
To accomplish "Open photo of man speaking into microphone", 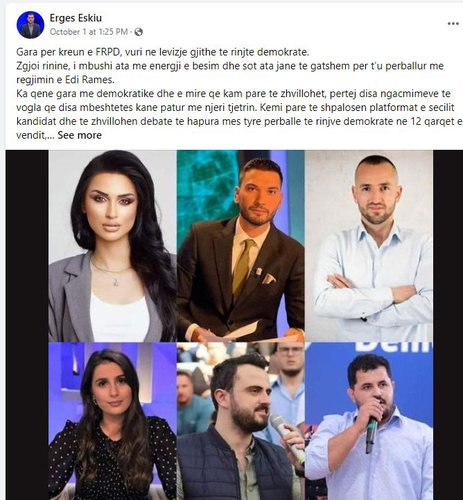I will pyautogui.click(x=369, y=421).
